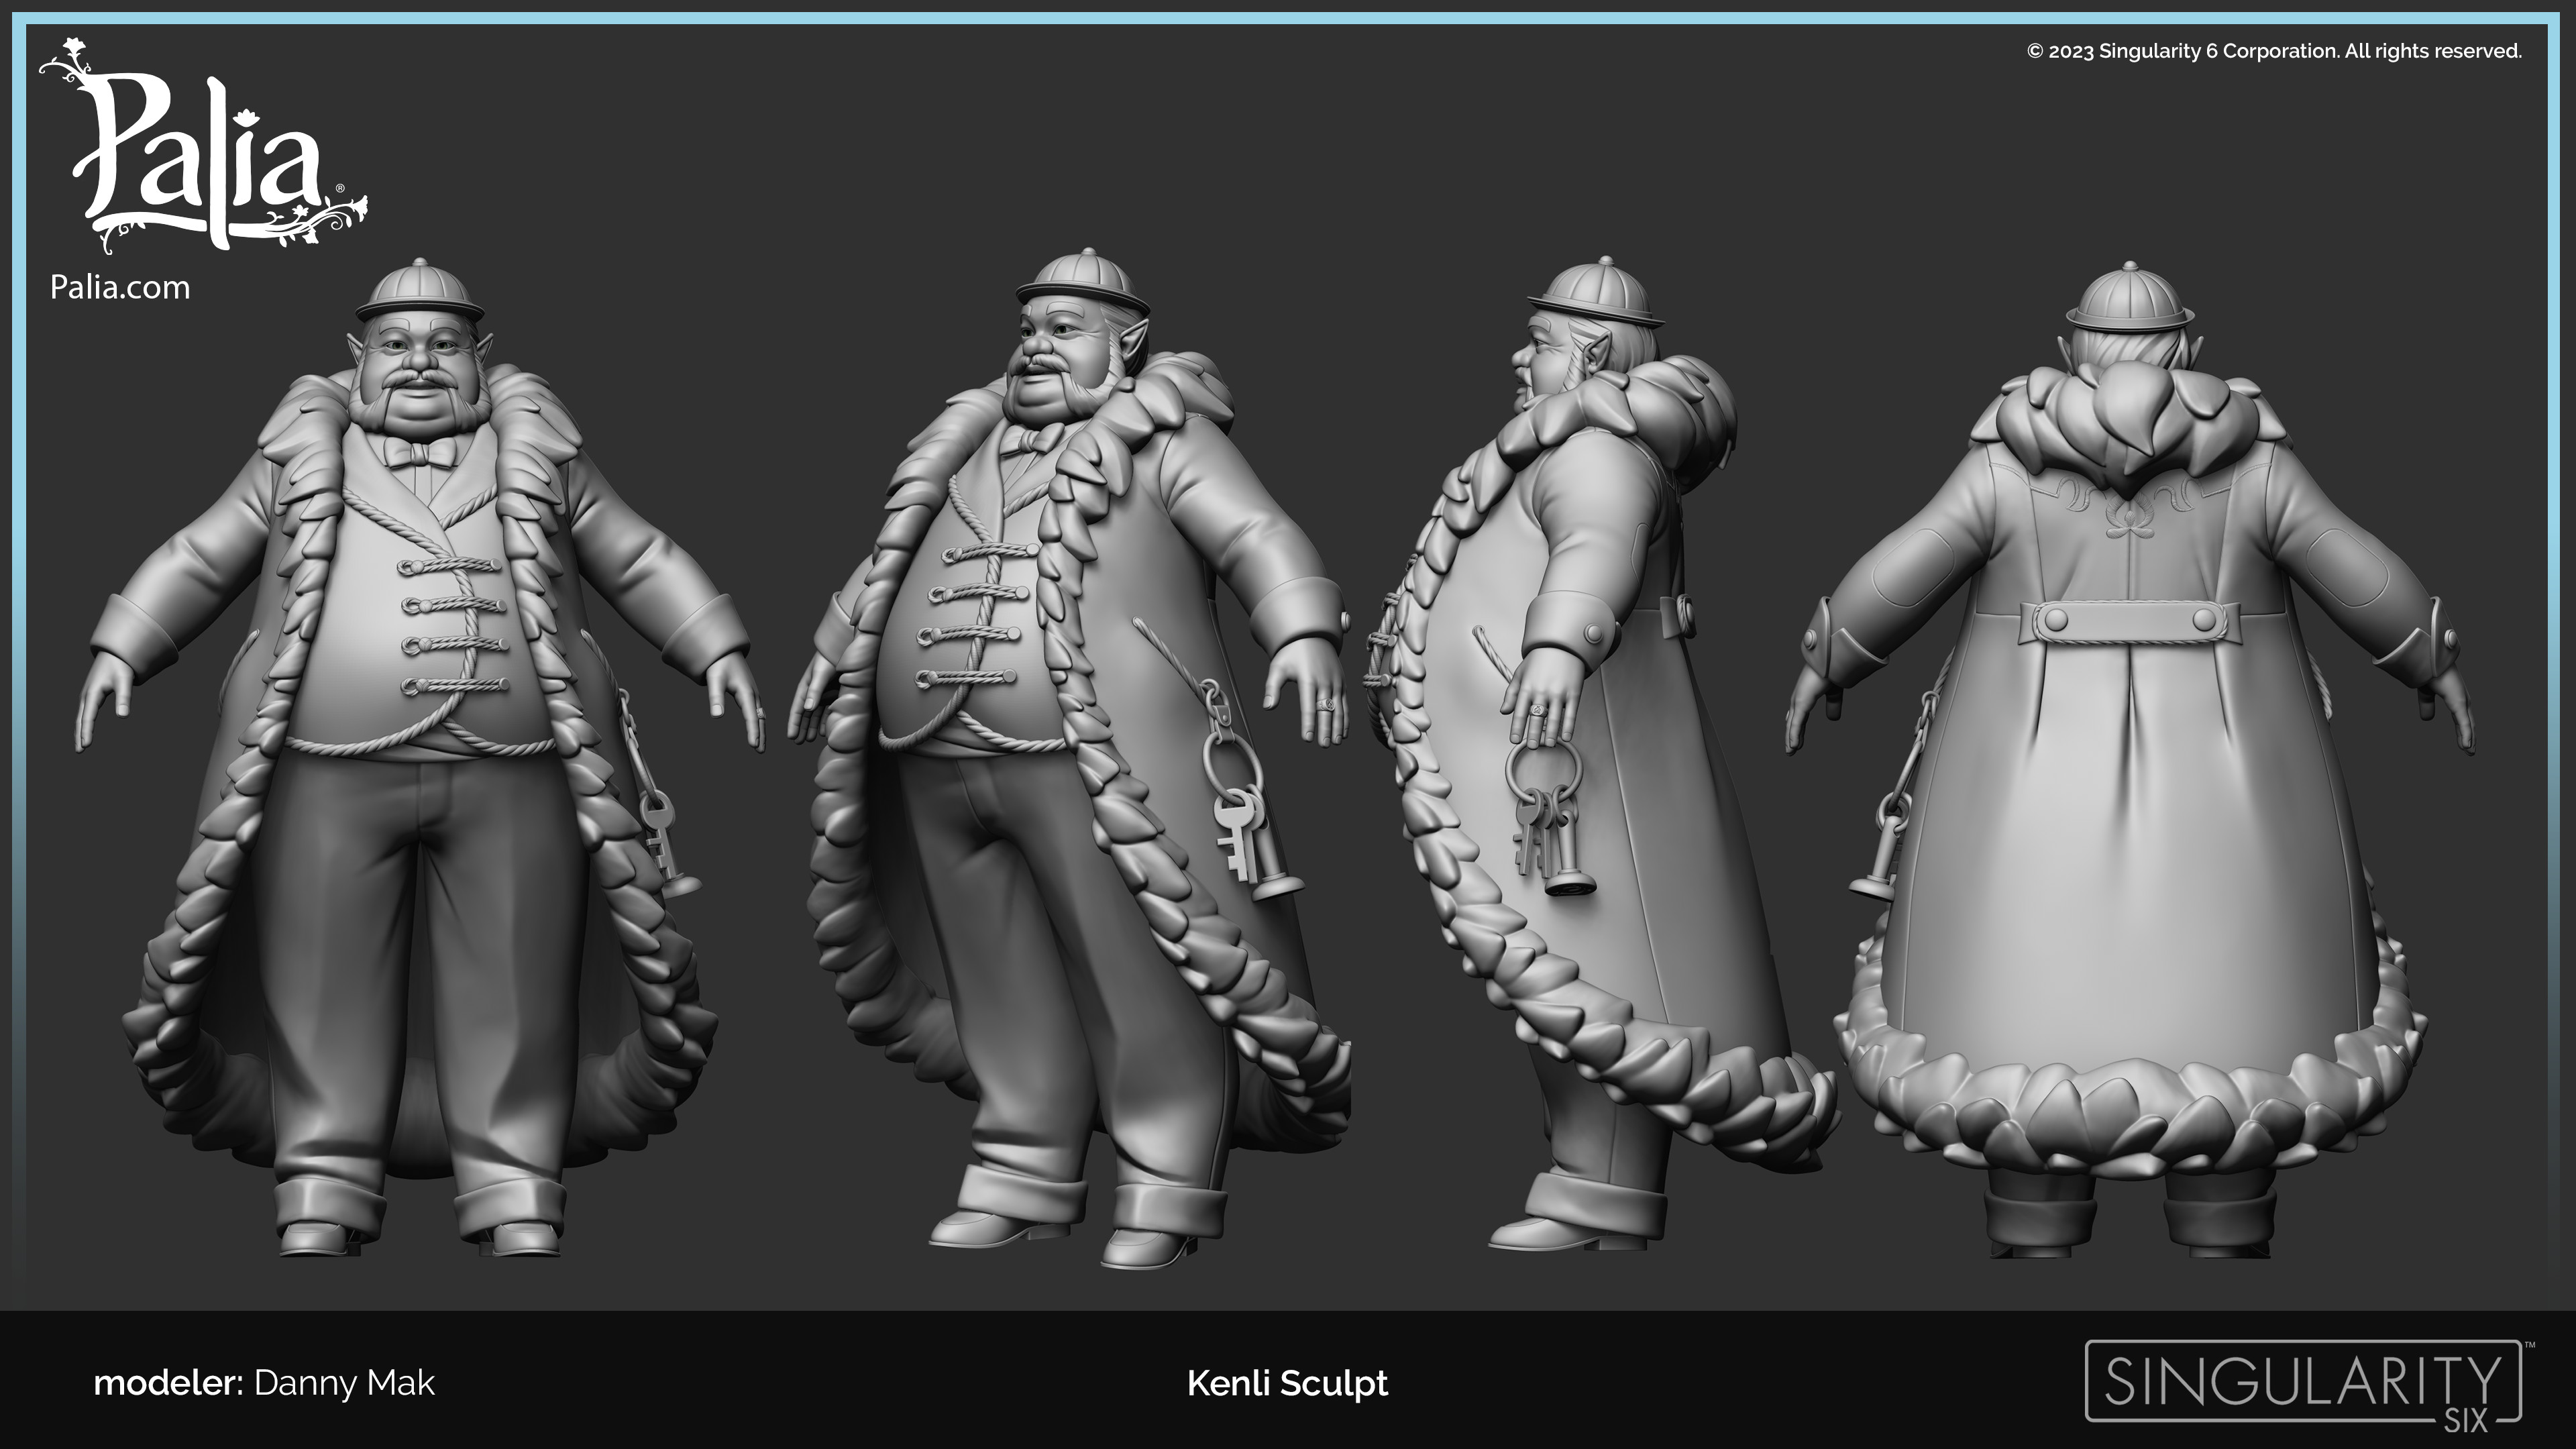The image size is (2576, 1449).
Task: Open the Palia.com link
Action: coord(120,288)
